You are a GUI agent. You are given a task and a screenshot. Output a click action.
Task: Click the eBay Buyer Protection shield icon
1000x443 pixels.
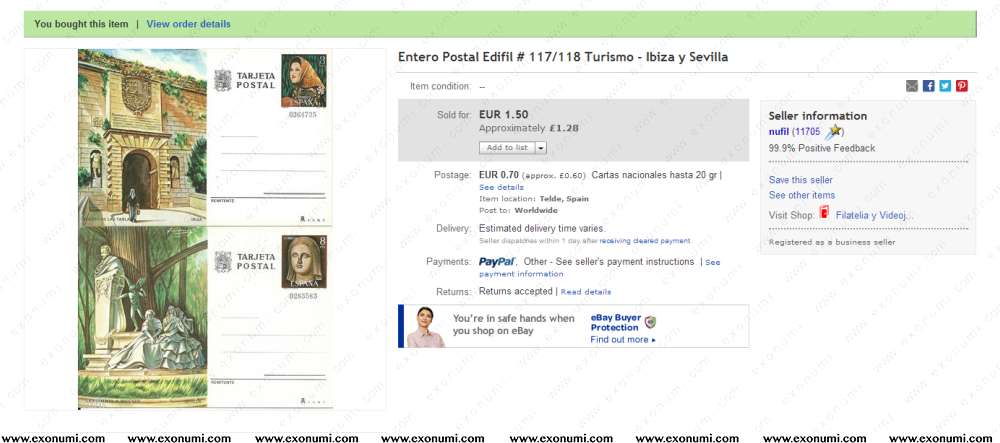tap(650, 322)
